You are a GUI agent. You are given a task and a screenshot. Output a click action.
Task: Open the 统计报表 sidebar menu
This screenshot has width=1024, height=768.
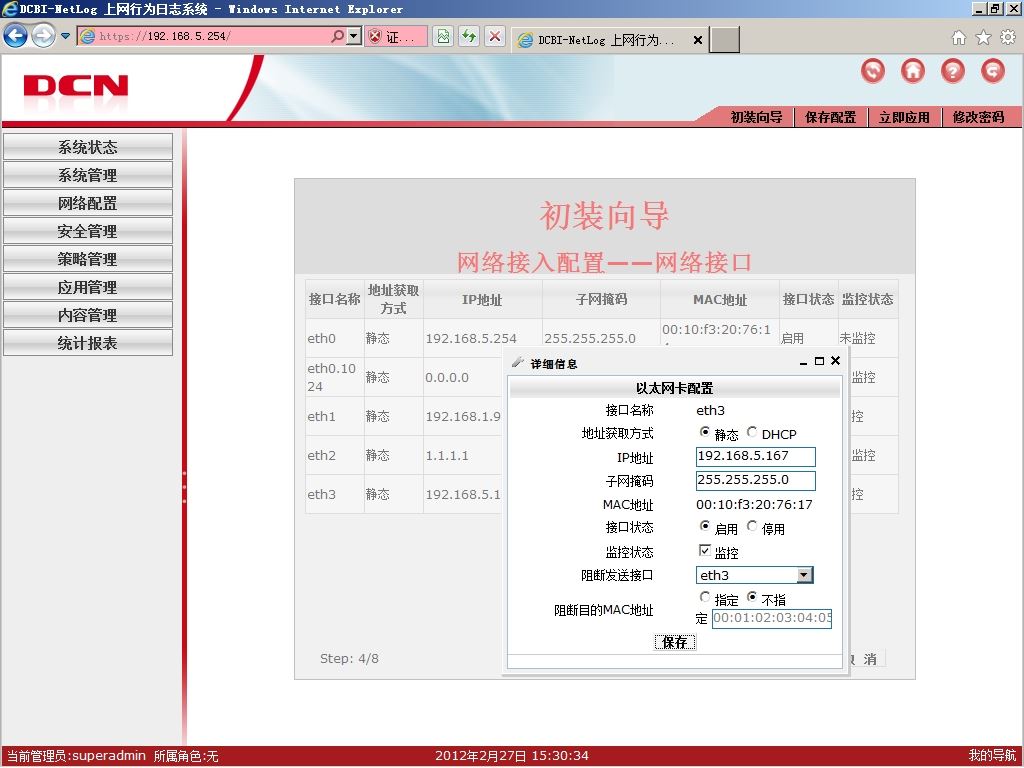pyautogui.click(x=88, y=343)
